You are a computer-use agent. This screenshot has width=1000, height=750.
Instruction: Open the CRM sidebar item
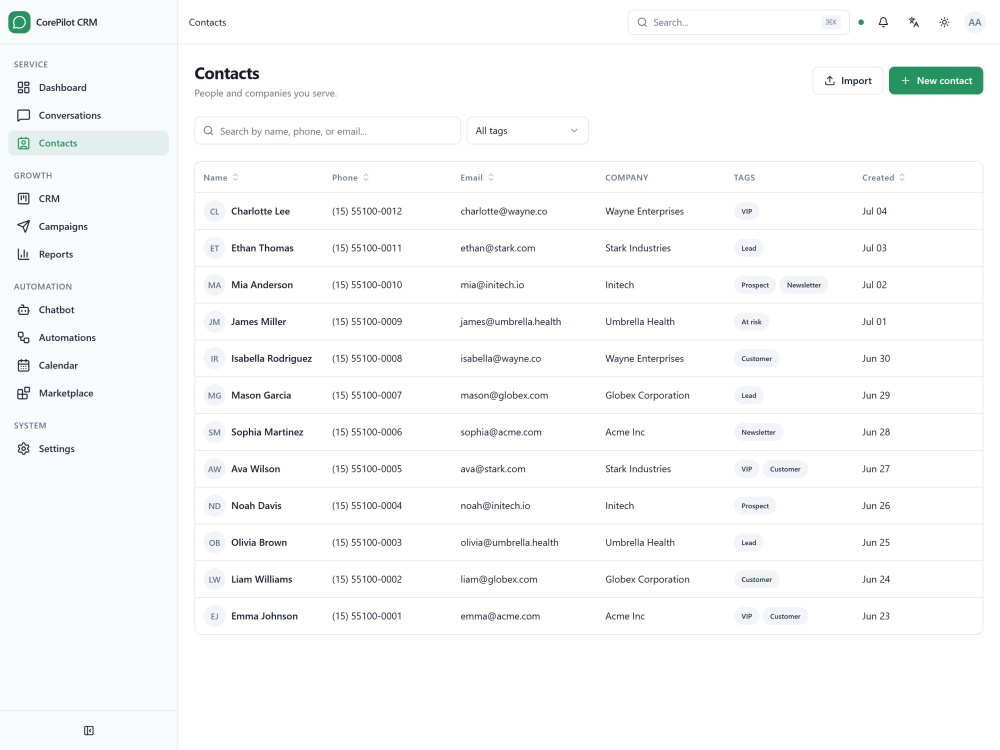89,198
